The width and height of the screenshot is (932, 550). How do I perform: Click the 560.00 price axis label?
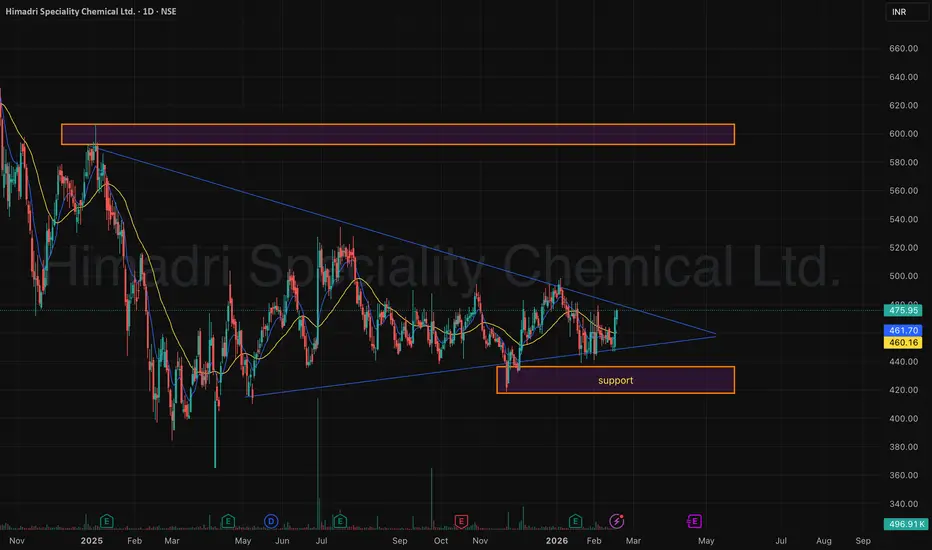pyautogui.click(x=903, y=191)
